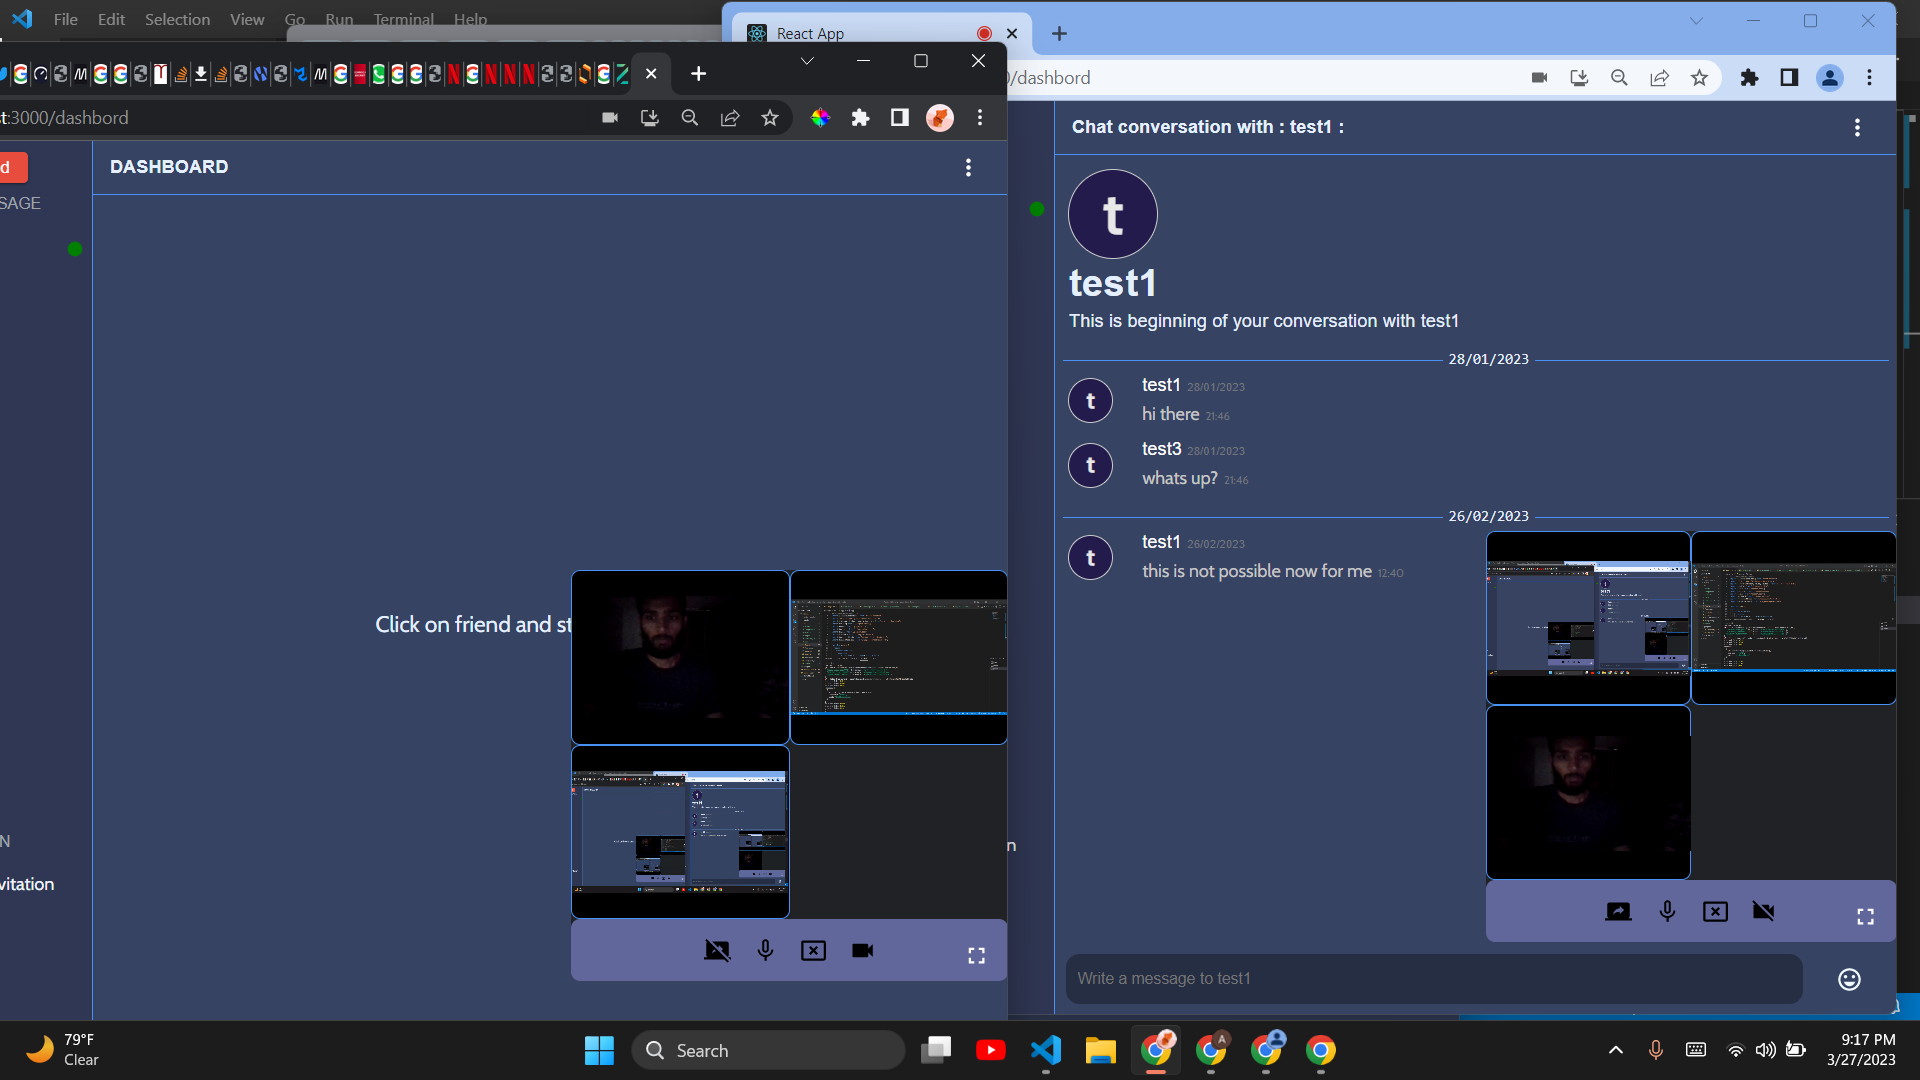Open the Dashboard three-dot options menu
Screen dimensions: 1920x1080
click(968, 167)
